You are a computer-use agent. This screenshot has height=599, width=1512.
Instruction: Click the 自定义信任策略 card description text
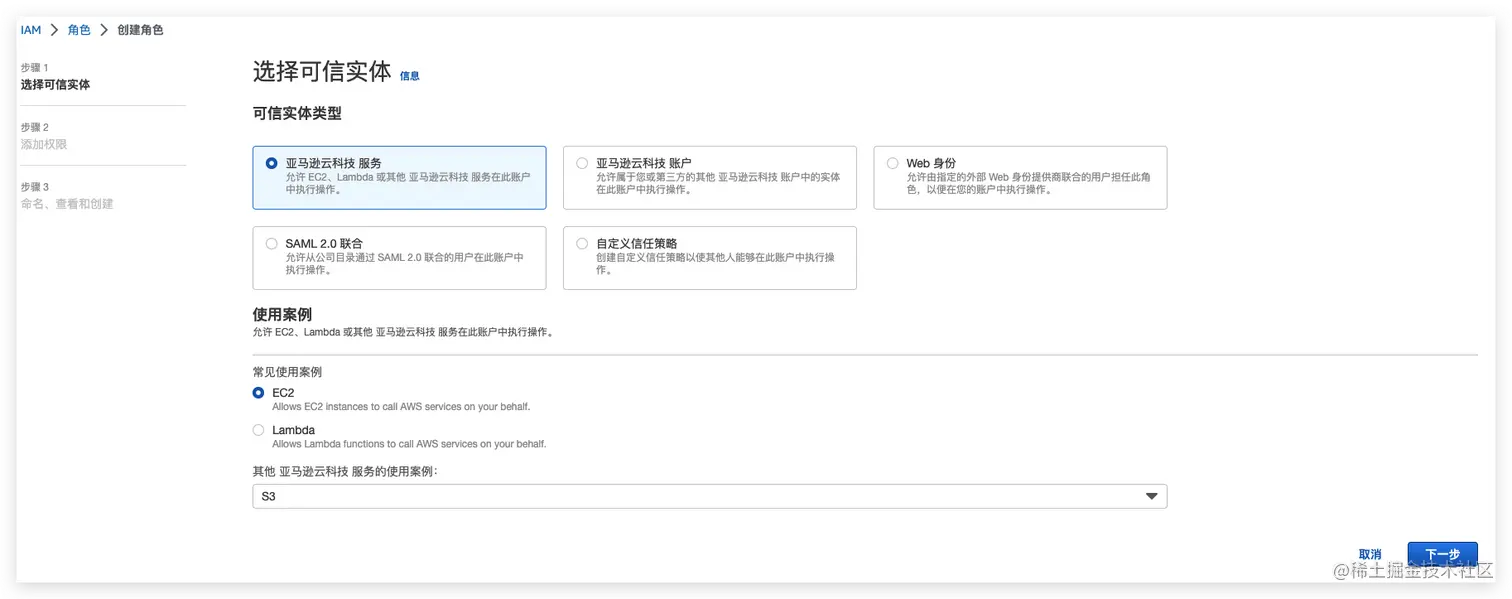point(715,263)
